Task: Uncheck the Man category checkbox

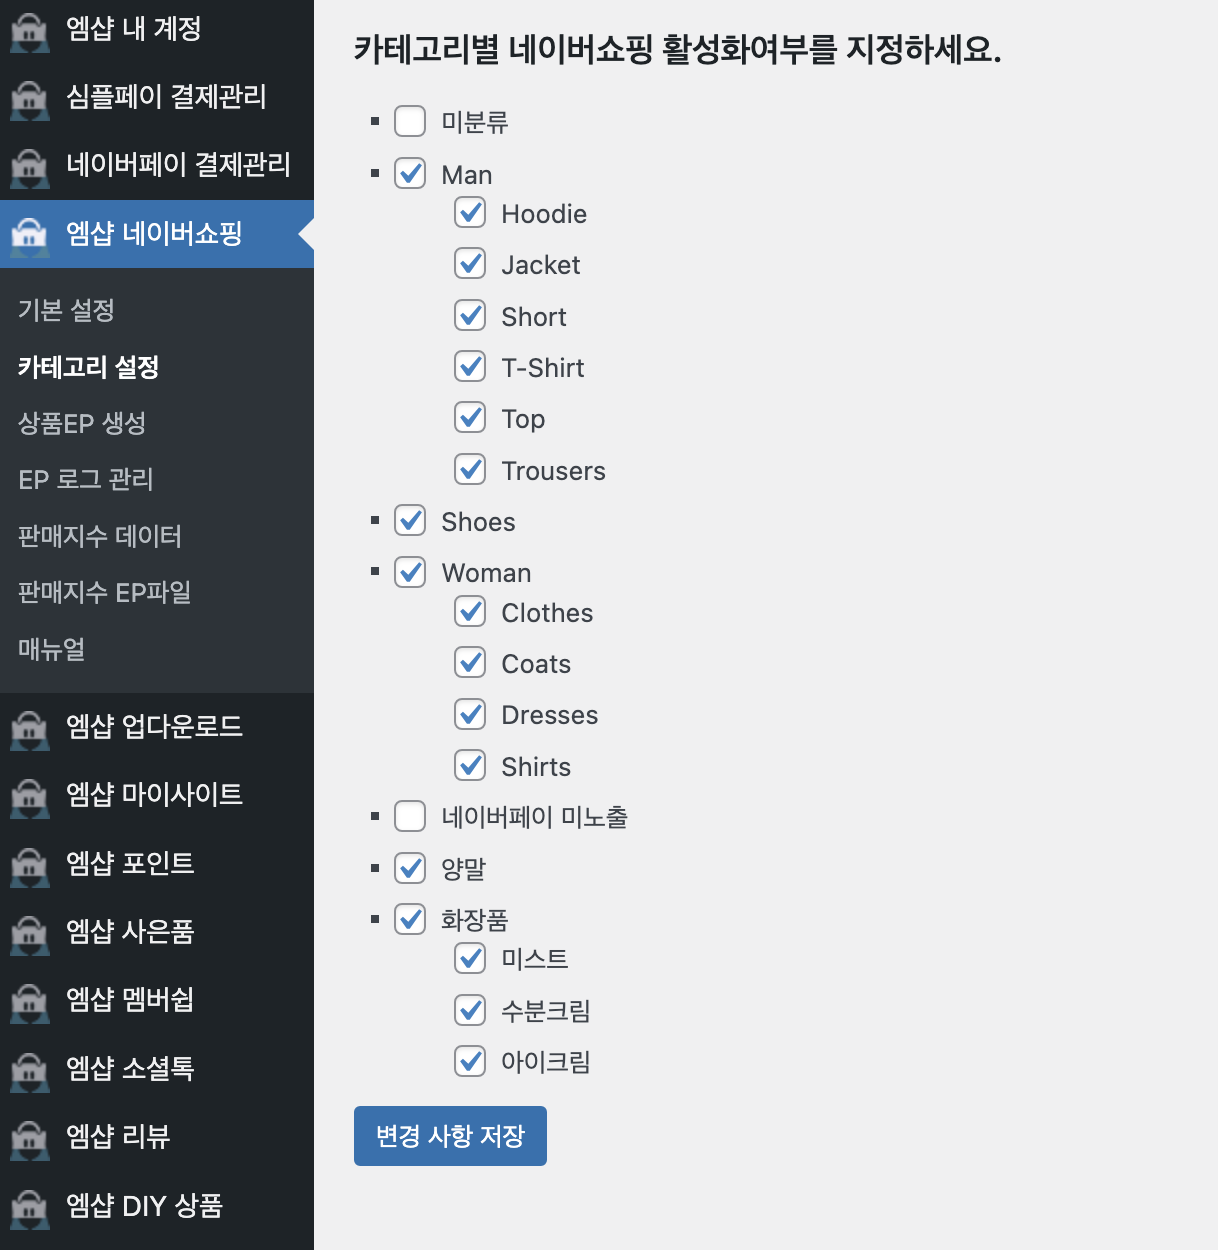Action: point(410,173)
